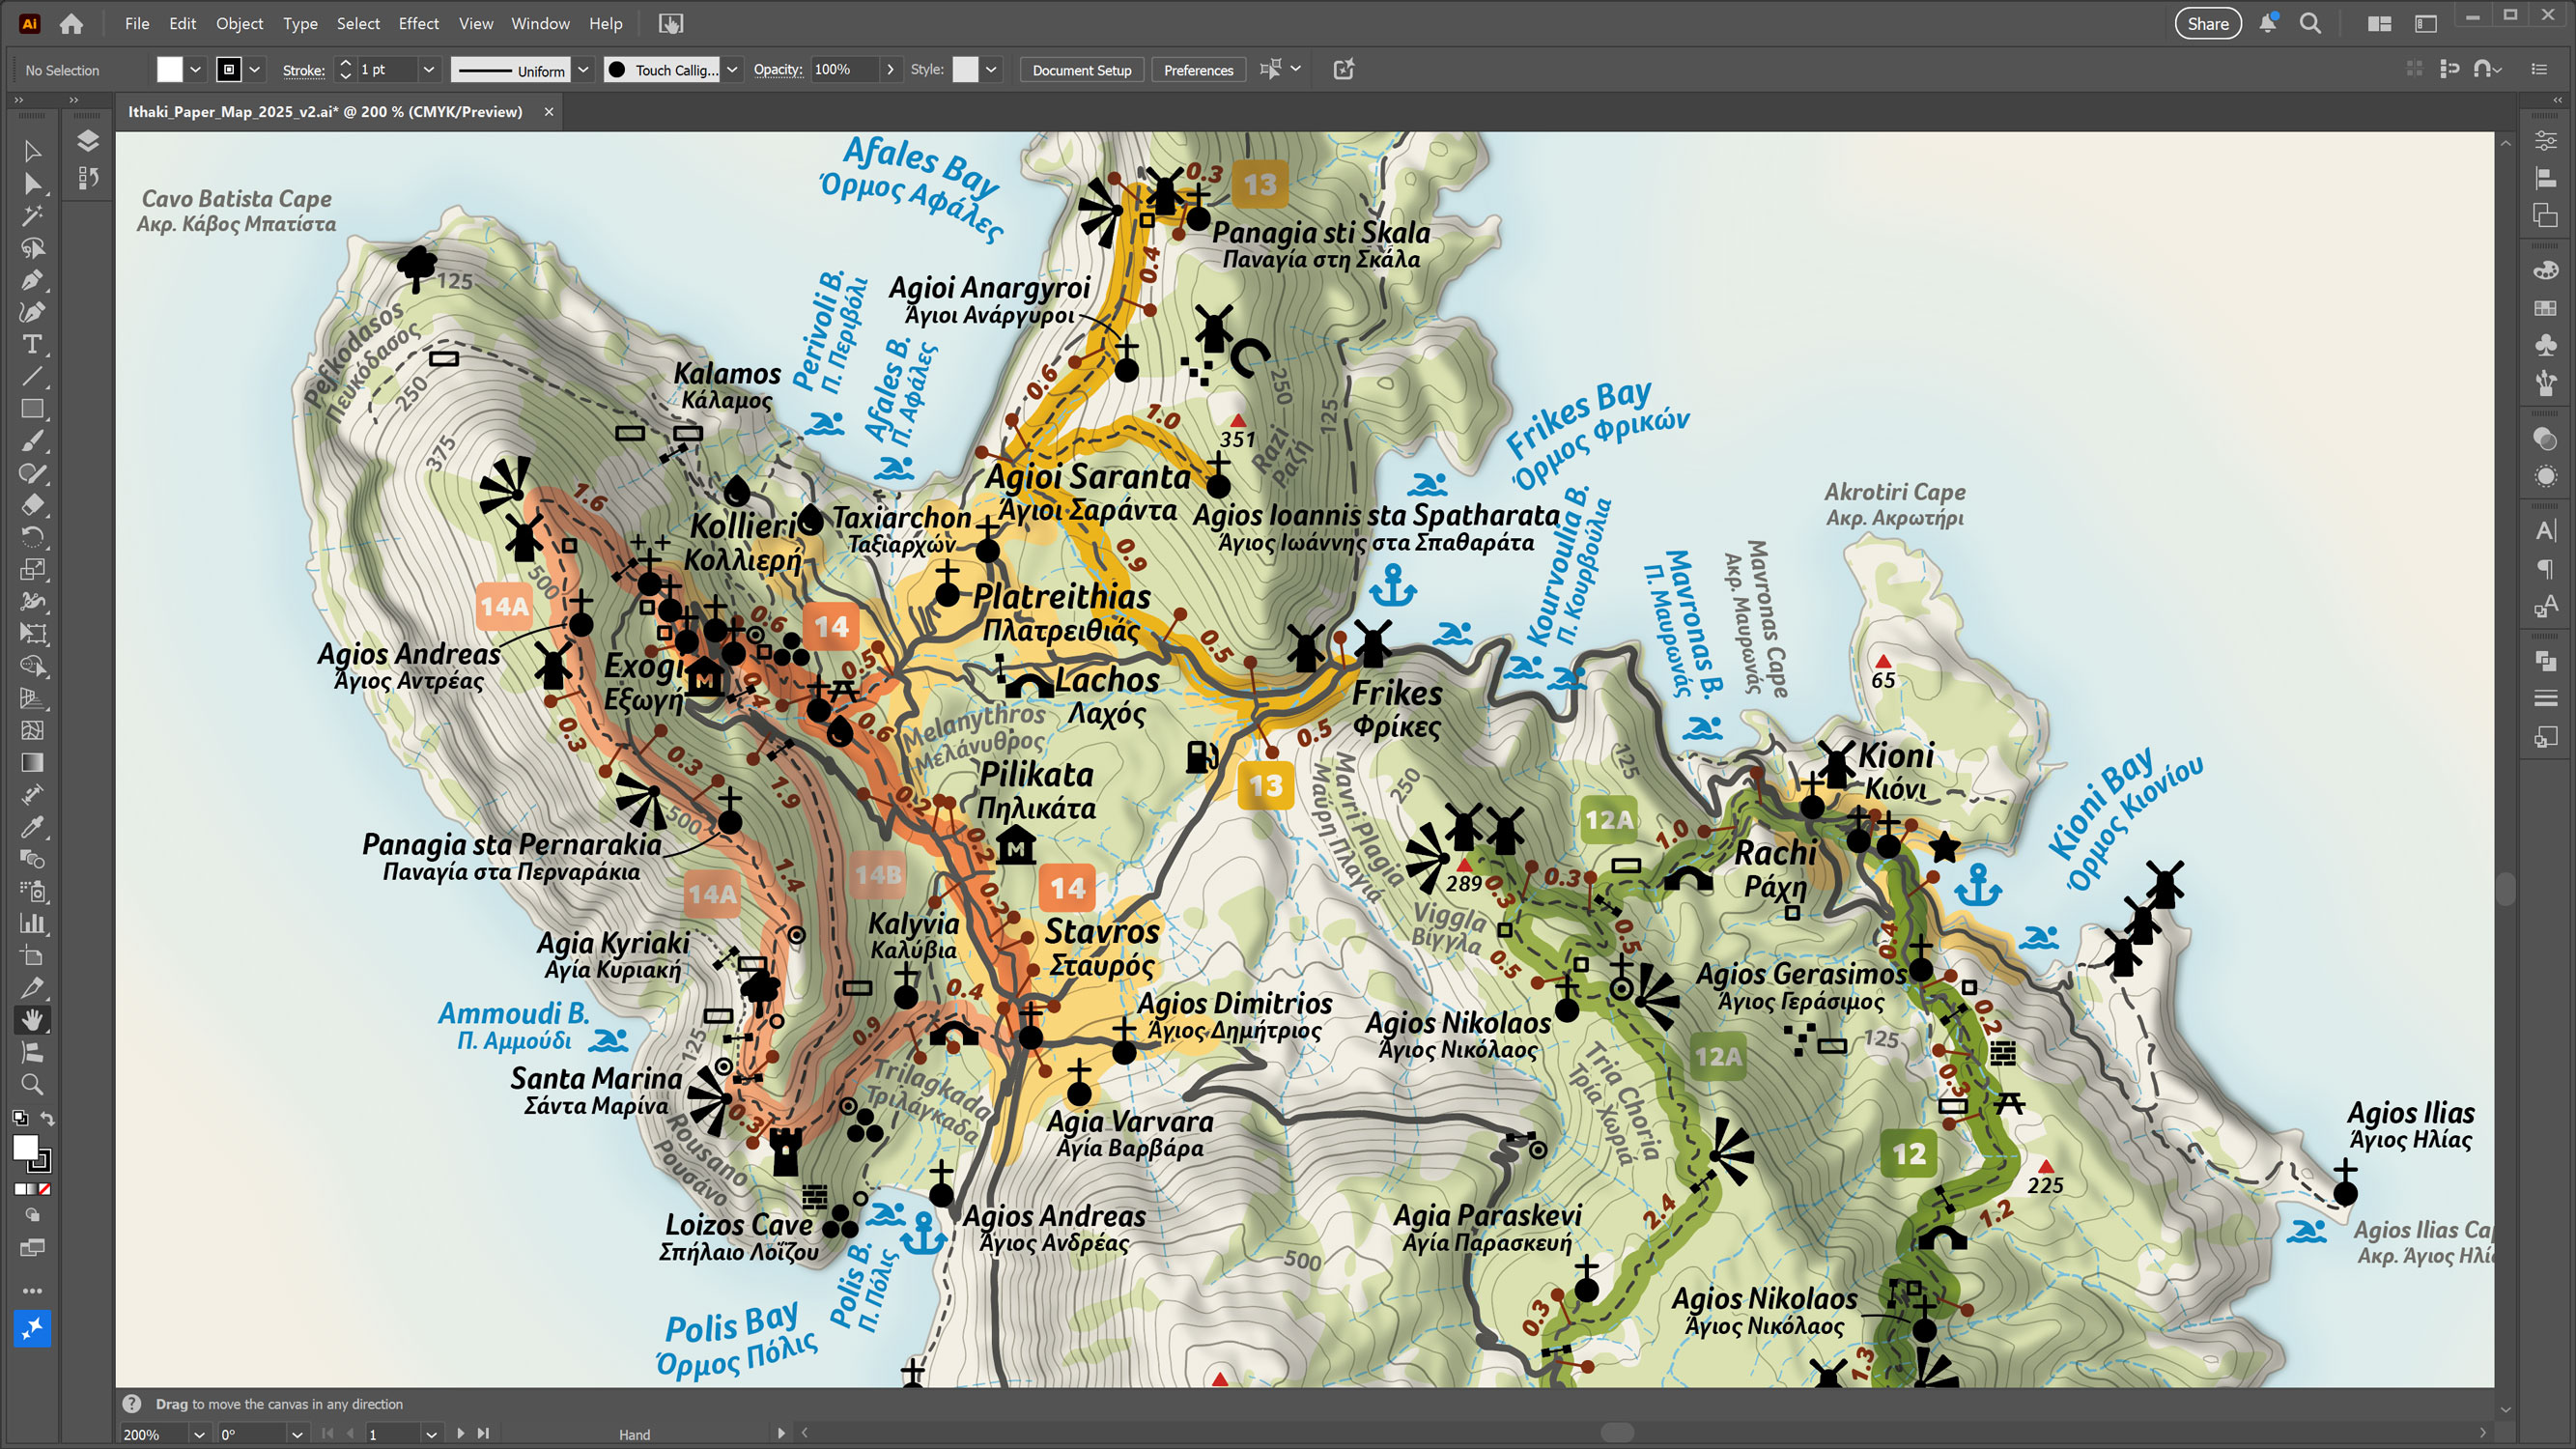Select the Perspective Grid tool
This screenshot has width=2576, height=1449.
32,698
